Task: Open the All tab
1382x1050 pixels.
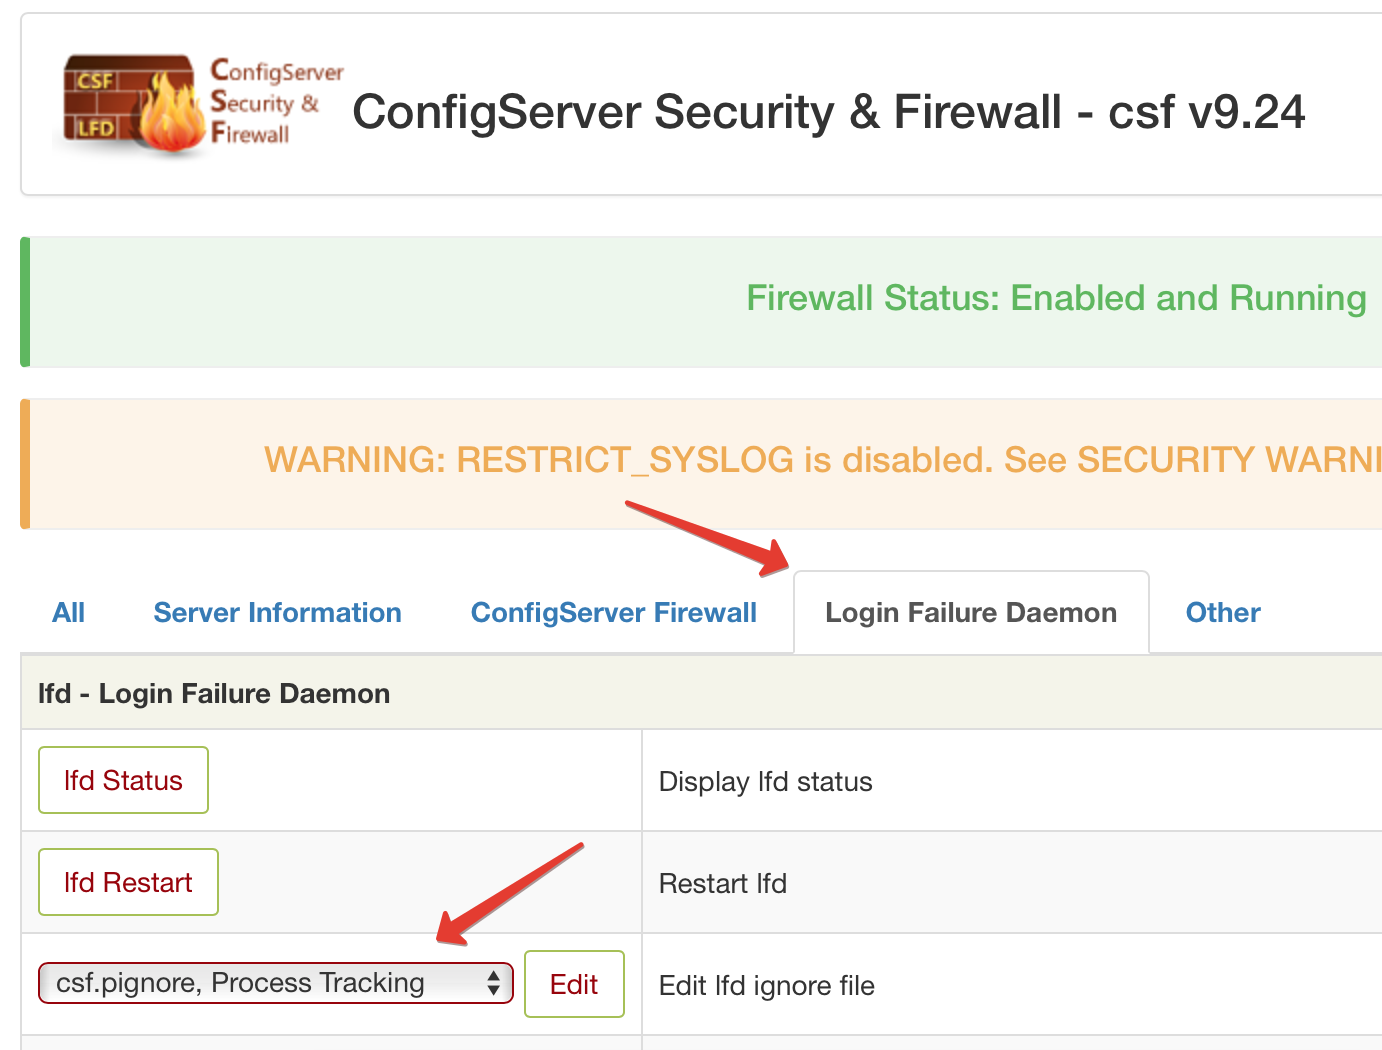Action: [x=68, y=613]
